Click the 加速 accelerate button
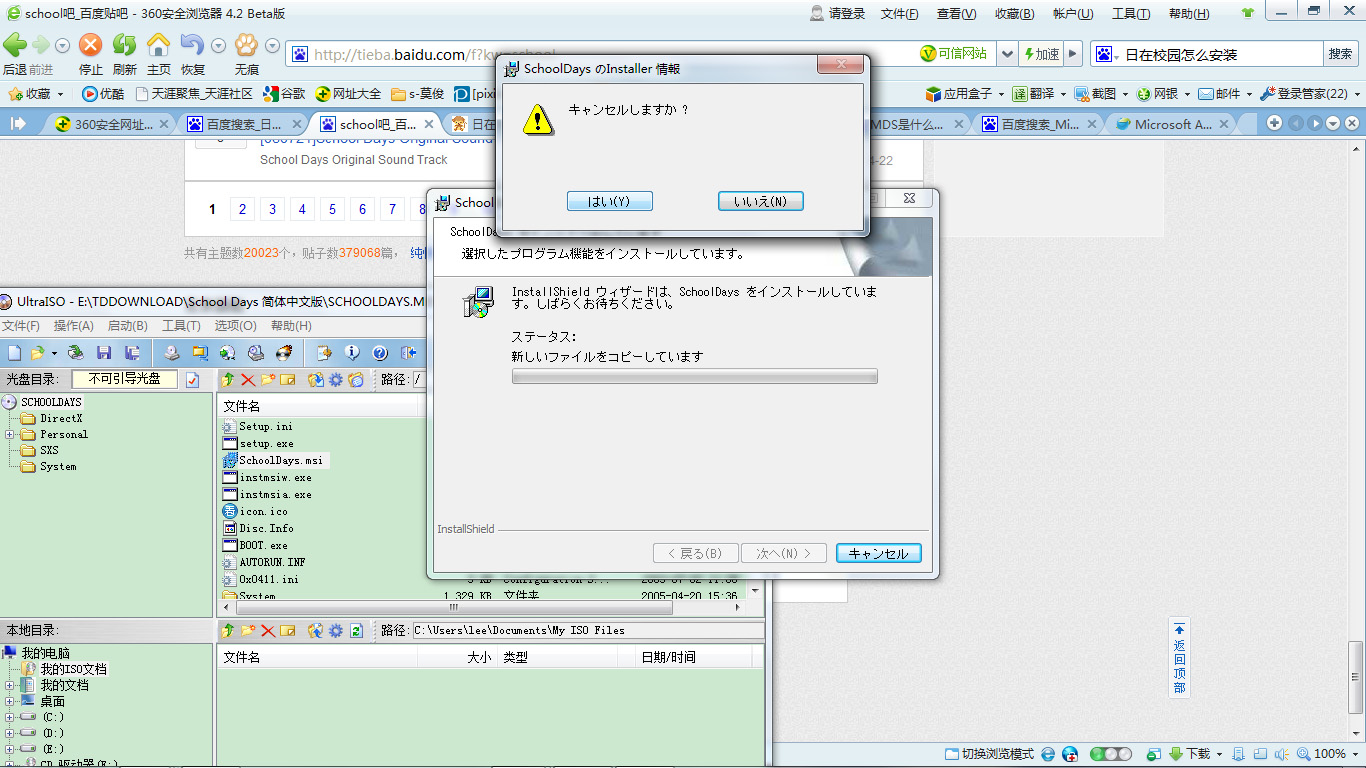 click(1040, 54)
